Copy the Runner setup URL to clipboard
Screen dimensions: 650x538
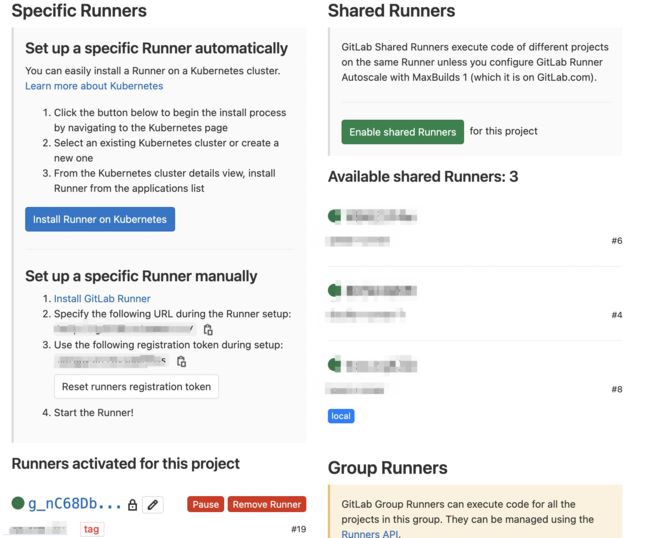click(208, 330)
